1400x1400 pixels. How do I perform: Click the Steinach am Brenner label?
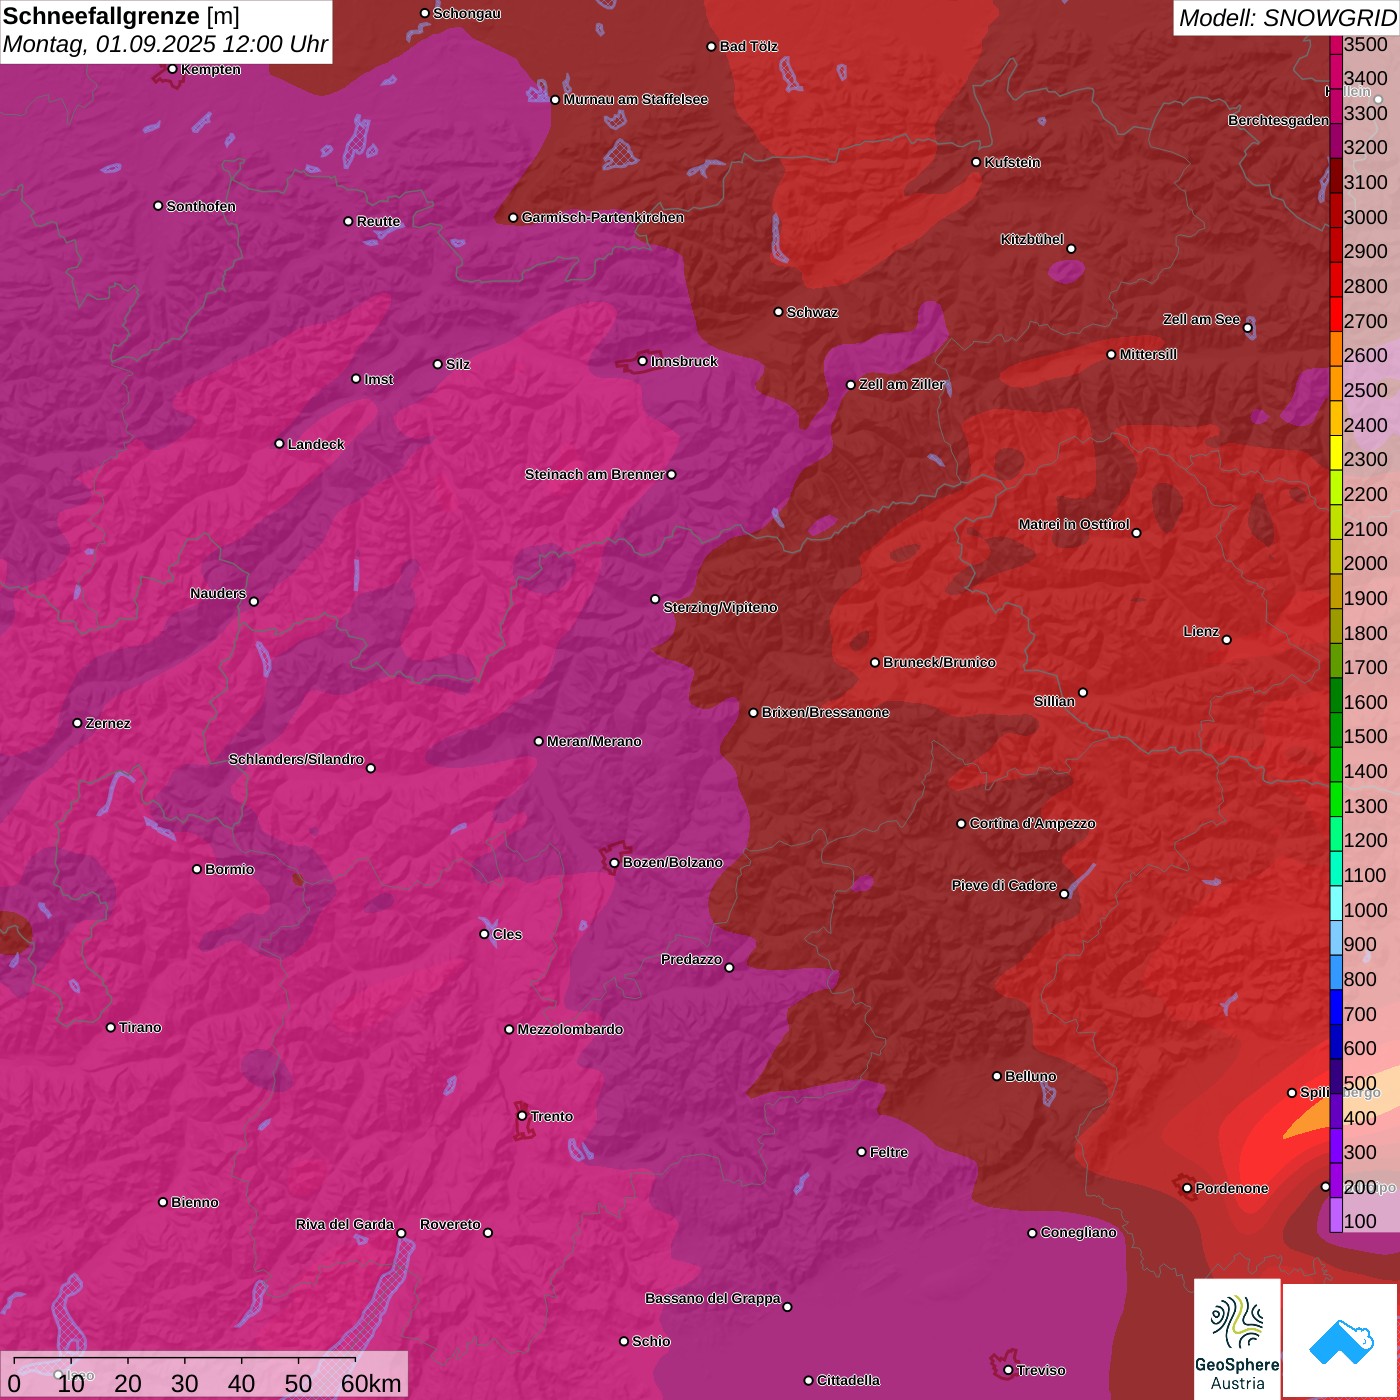click(x=594, y=474)
